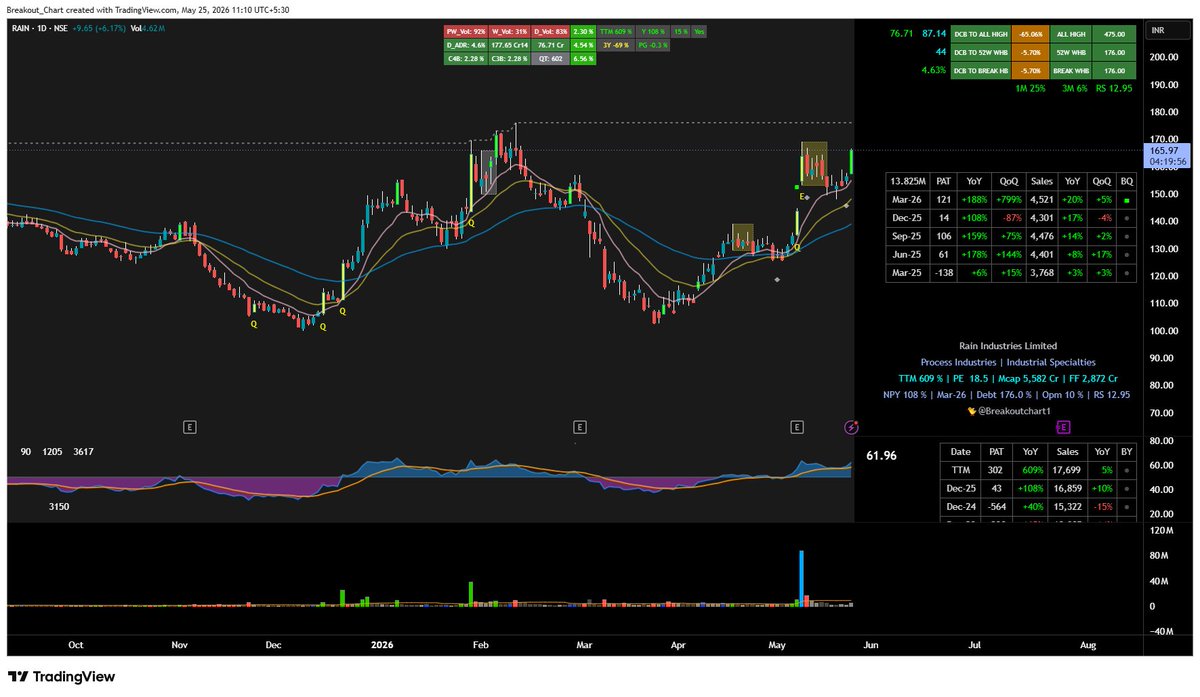Click the -65.06% orange cell
Screen dimensions: 1200x697
[1033, 33]
